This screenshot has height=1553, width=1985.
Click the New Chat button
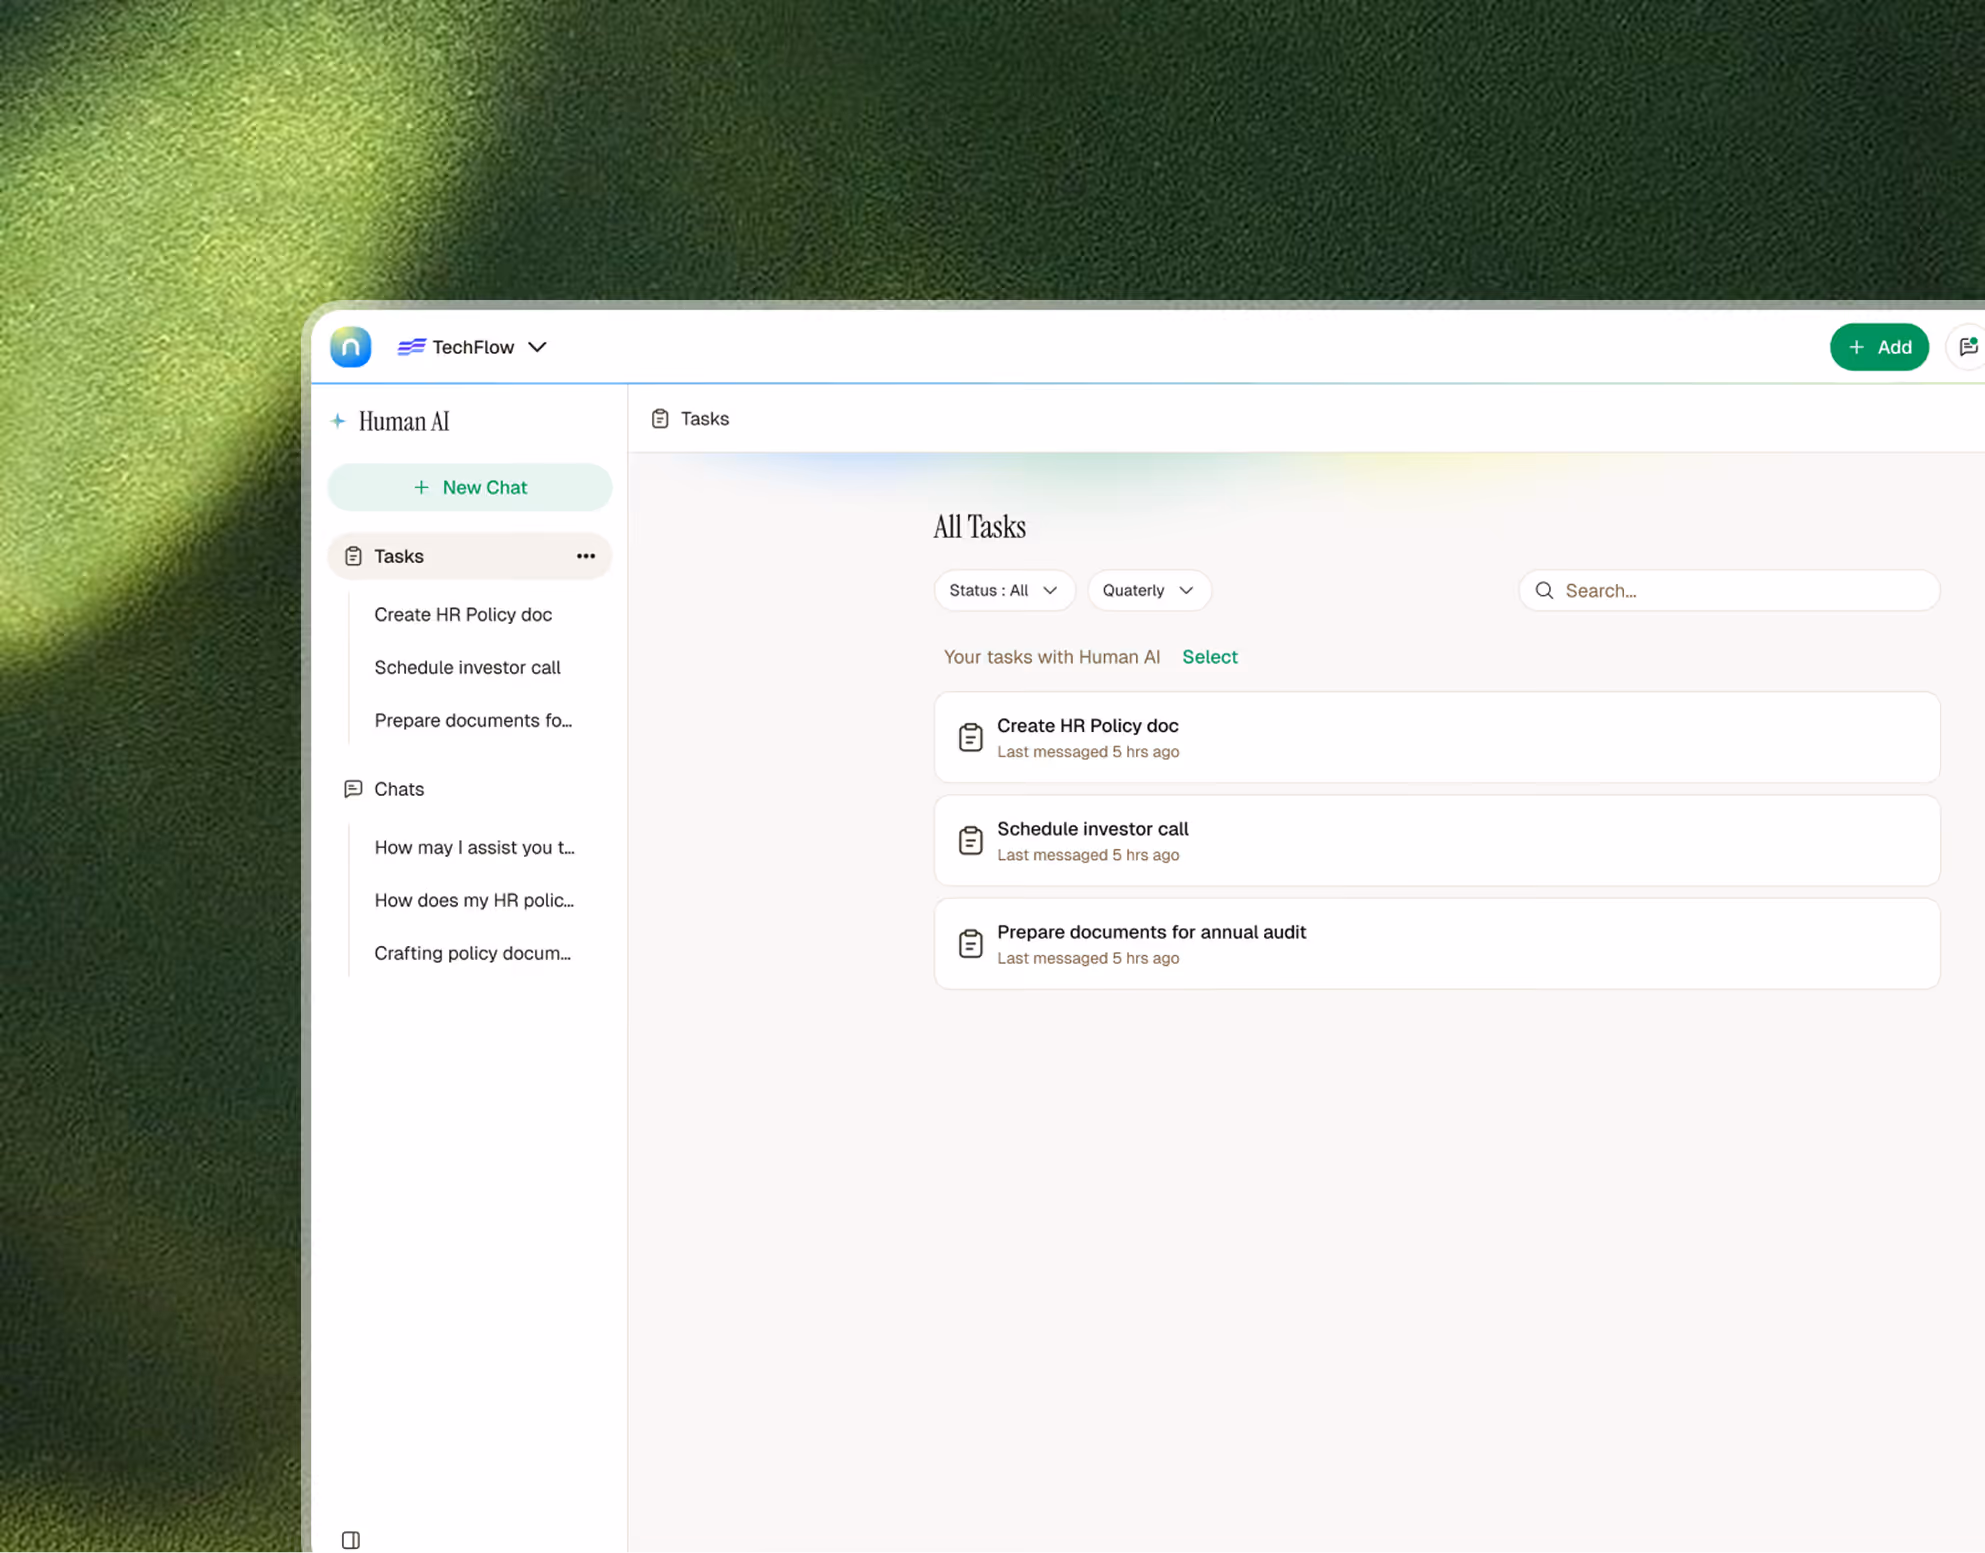[x=469, y=487]
